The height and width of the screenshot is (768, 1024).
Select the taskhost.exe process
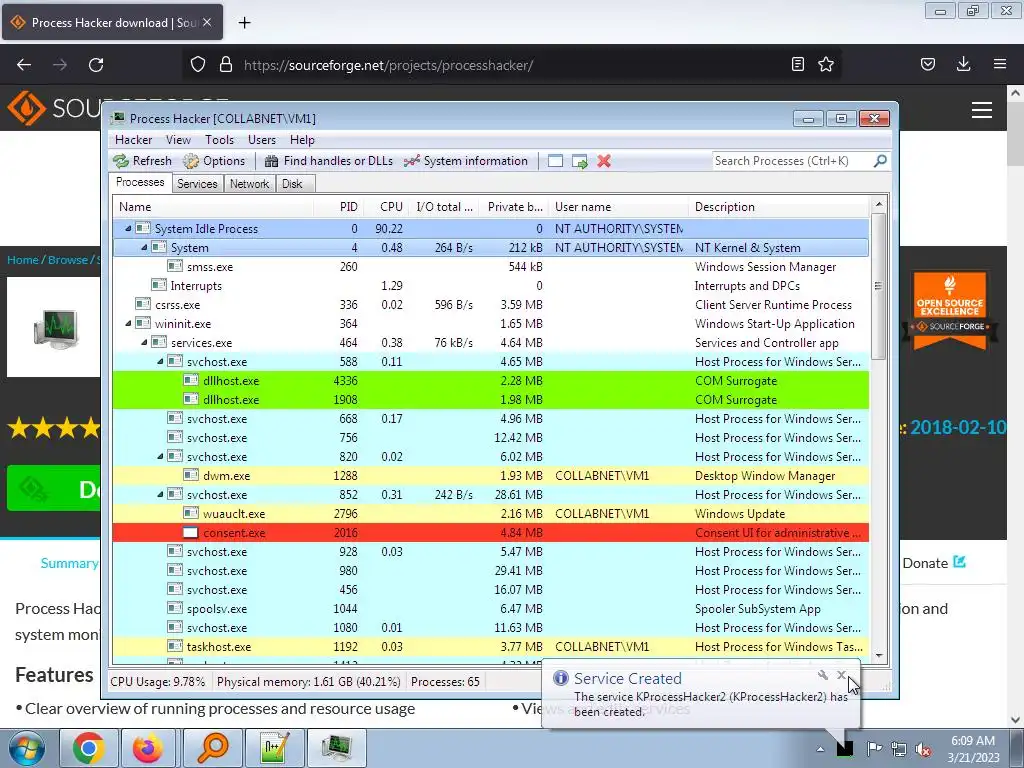[490, 647]
